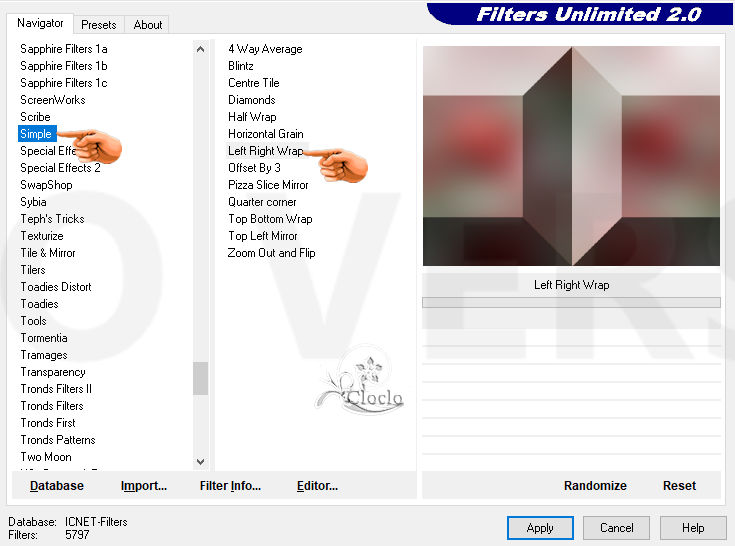The width and height of the screenshot is (735, 546).
Task: Select the Half Wrap filter
Action: pos(252,117)
